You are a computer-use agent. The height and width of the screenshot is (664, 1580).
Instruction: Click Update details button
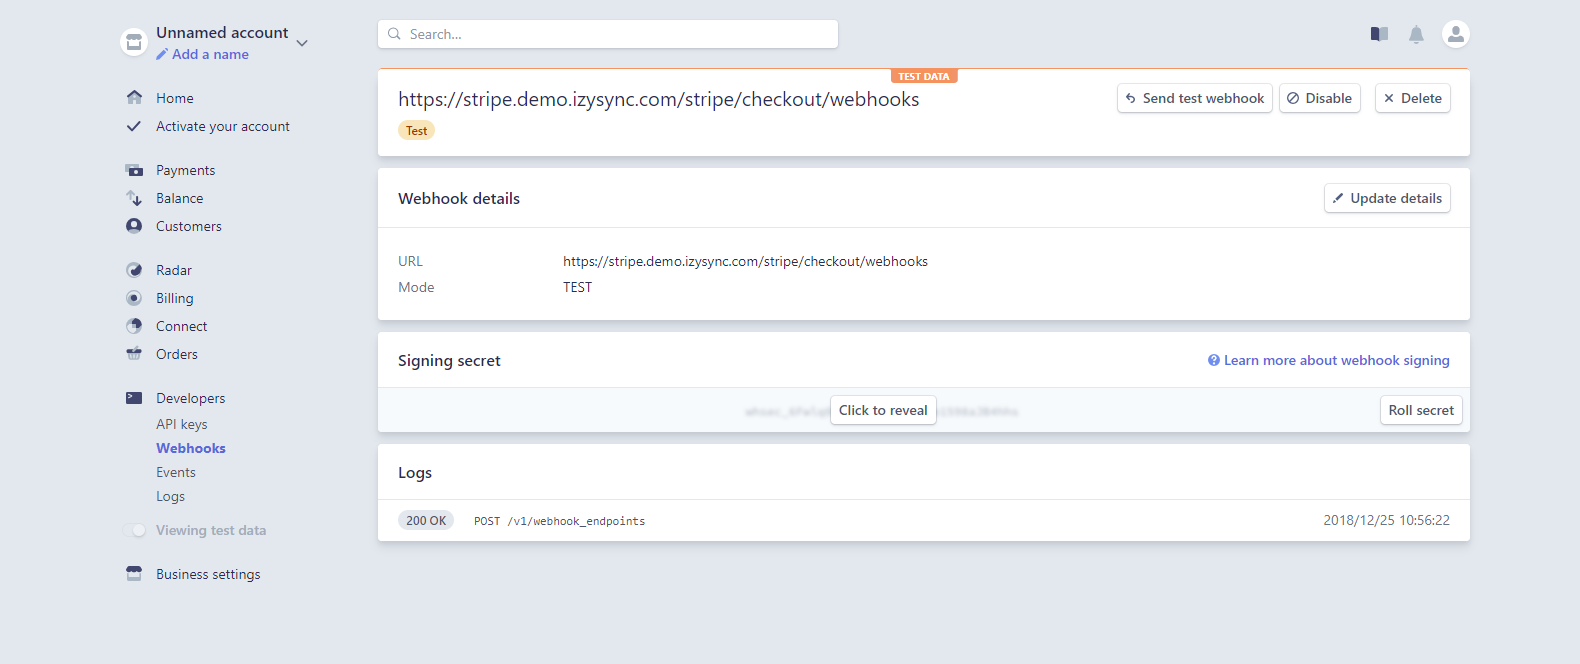point(1387,198)
